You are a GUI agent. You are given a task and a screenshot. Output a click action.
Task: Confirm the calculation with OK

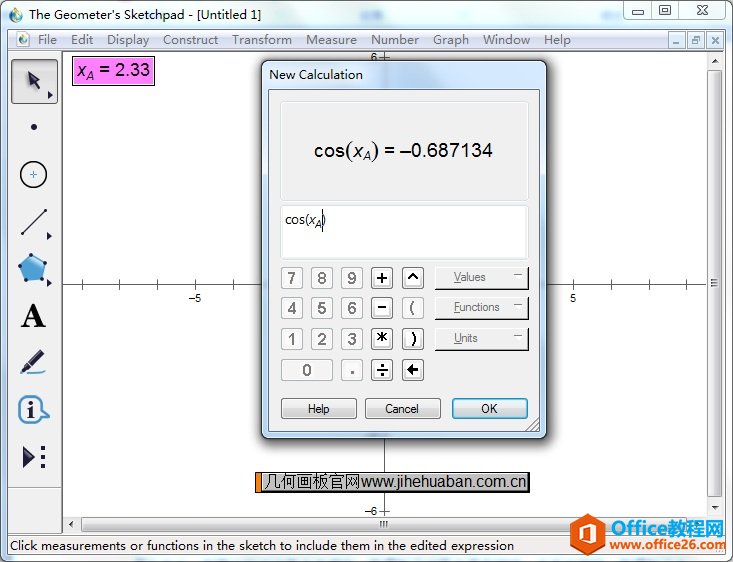click(489, 409)
